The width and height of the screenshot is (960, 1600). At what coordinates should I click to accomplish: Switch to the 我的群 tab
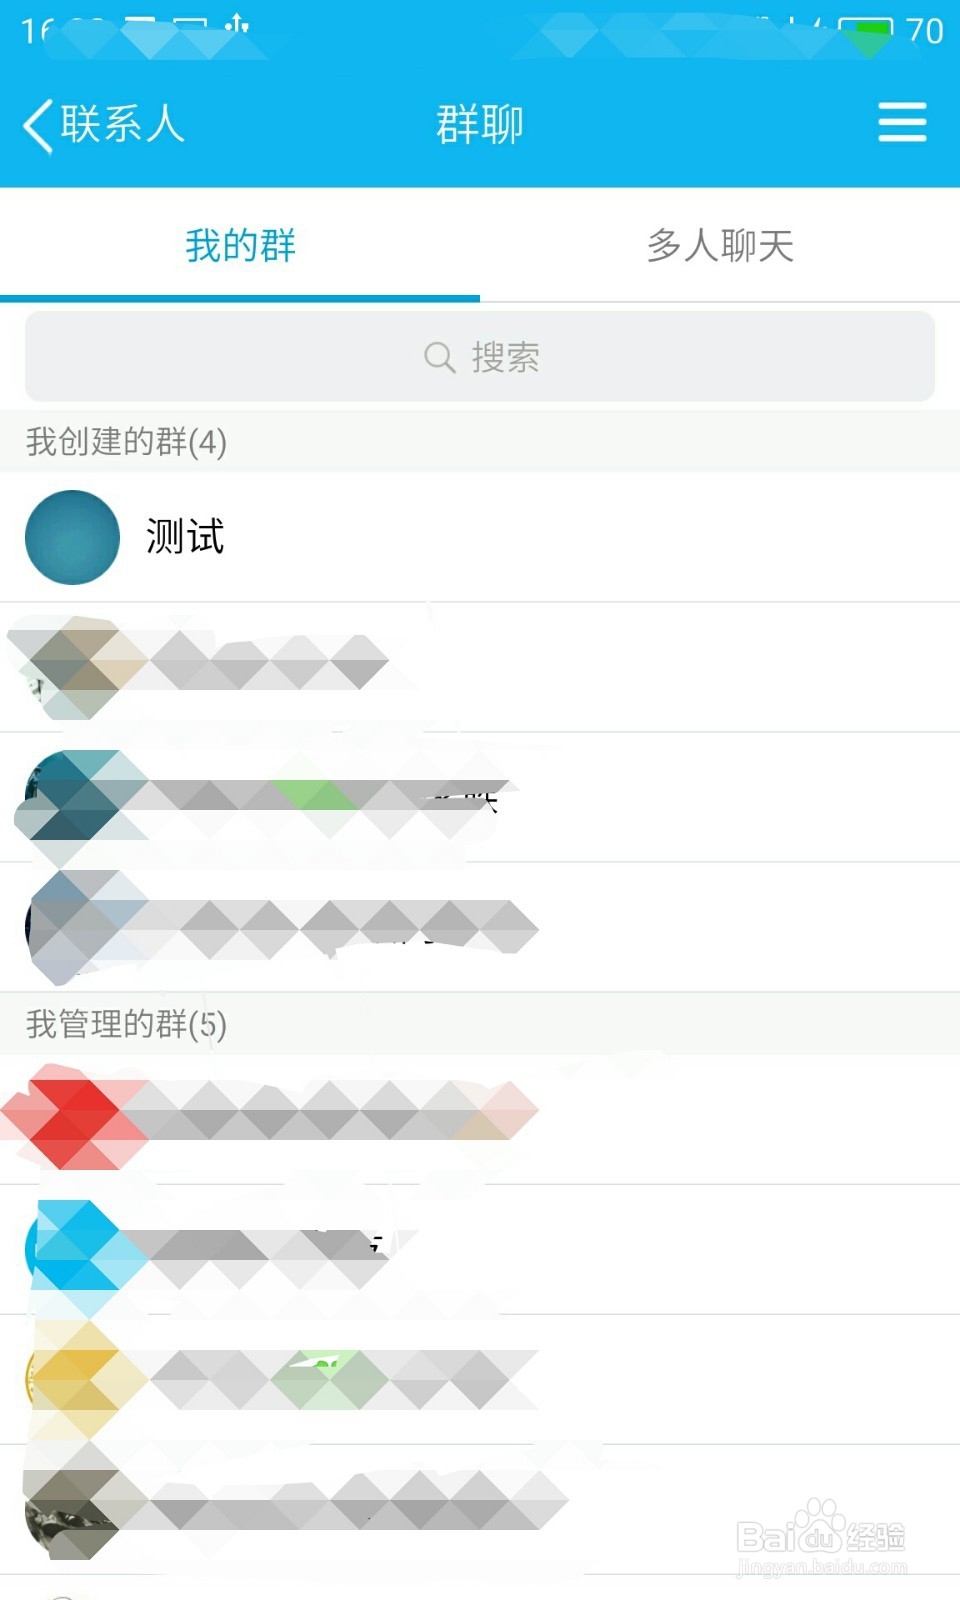[240, 246]
